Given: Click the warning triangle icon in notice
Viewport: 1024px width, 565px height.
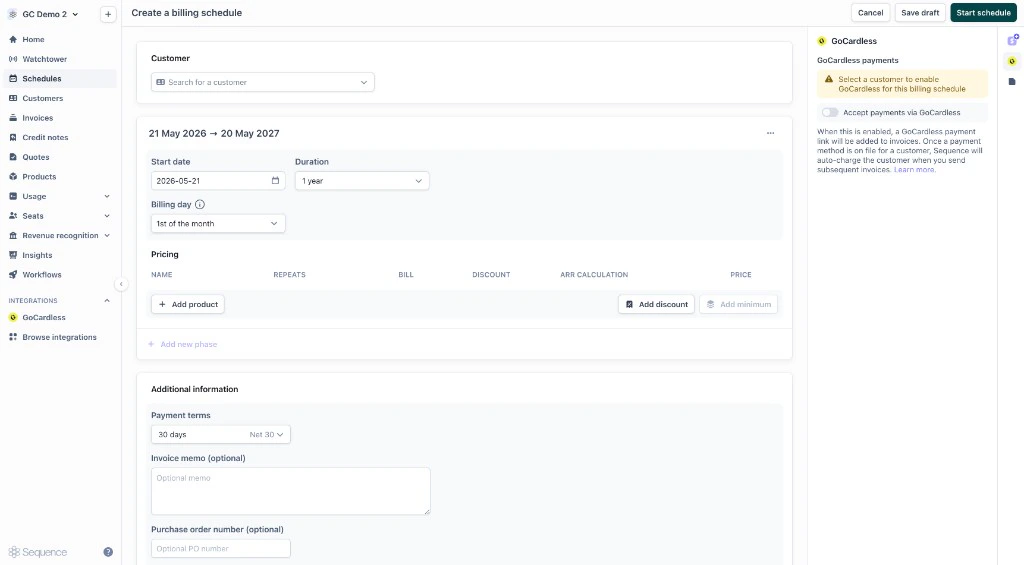Looking at the screenshot, I should click(829, 79).
